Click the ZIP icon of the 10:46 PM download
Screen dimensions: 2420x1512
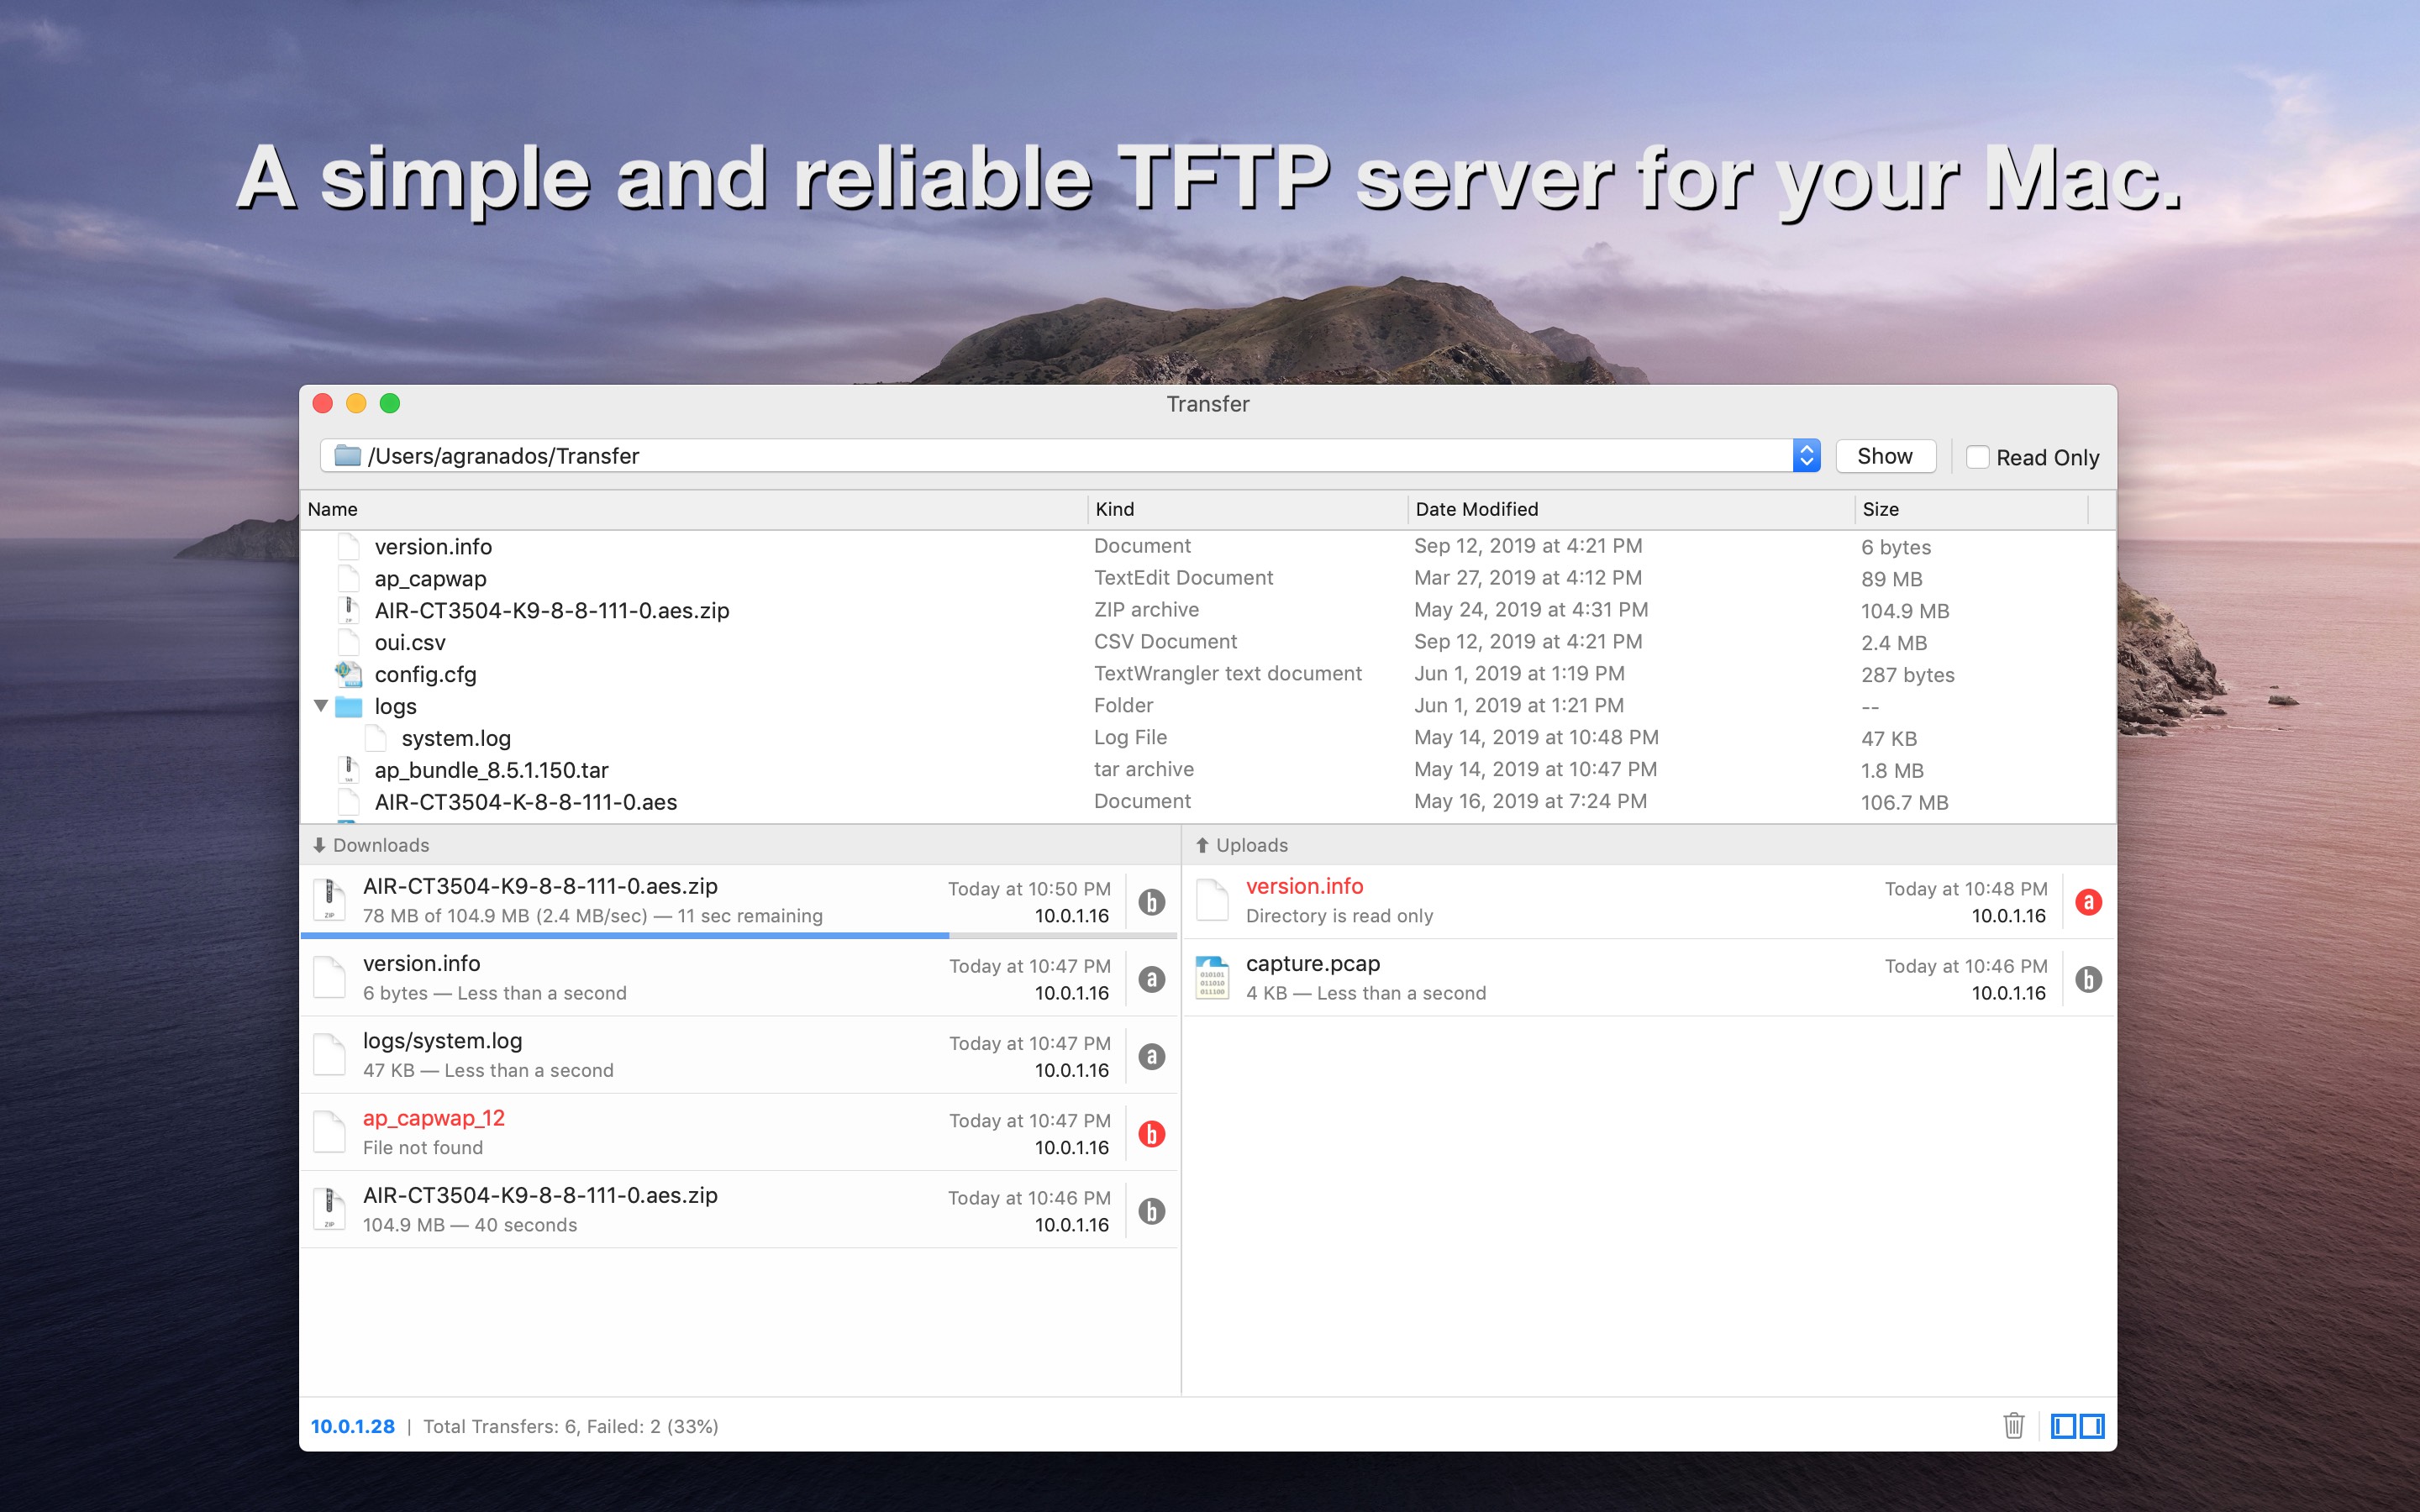(x=329, y=1209)
